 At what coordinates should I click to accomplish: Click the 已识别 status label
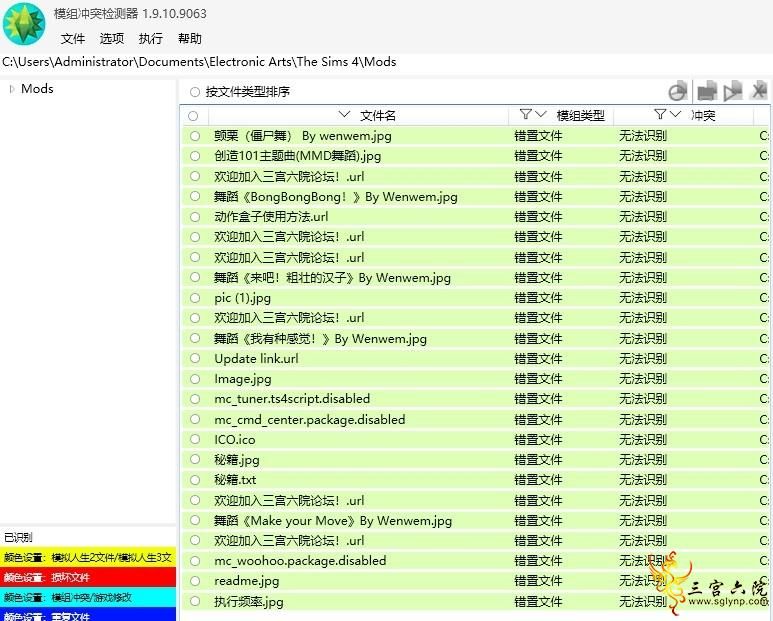(18, 537)
